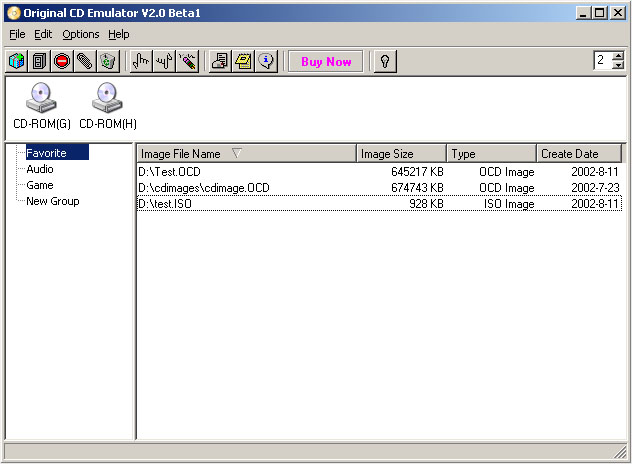
Task: Click the paperclip toolbar icon
Action: pyautogui.click(x=85, y=62)
